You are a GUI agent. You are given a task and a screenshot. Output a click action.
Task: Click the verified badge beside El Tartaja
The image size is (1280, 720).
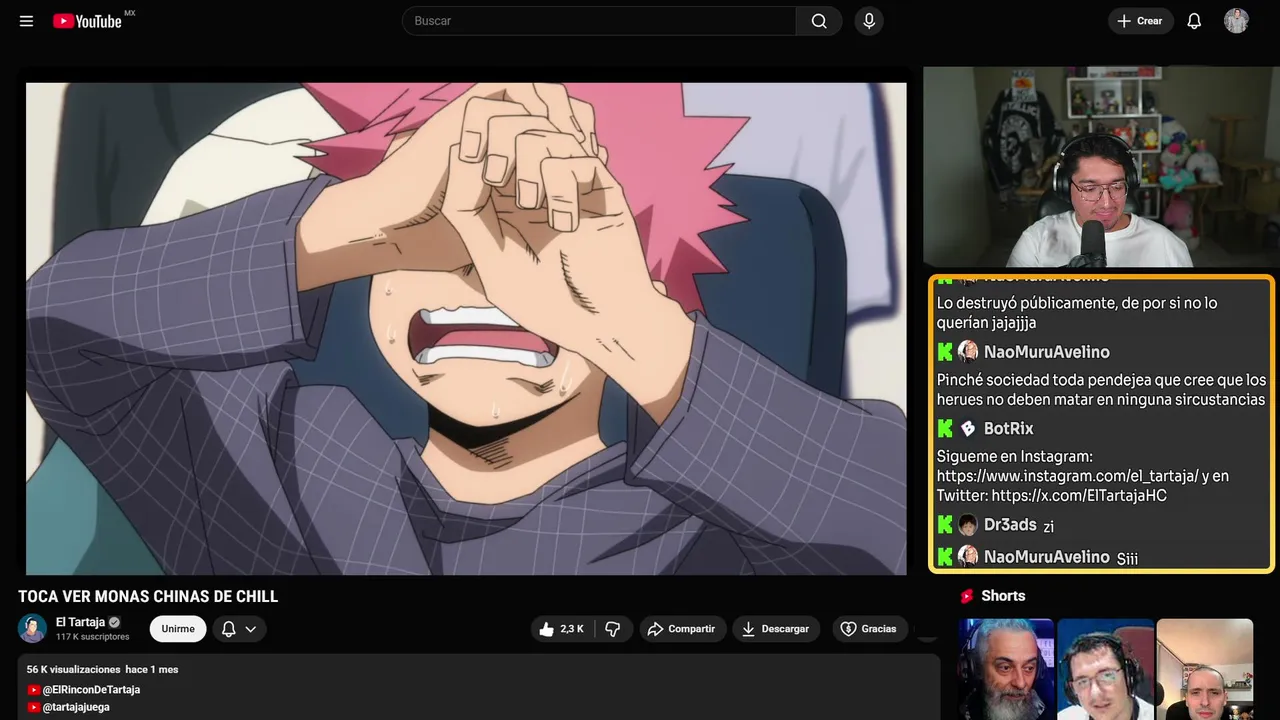(114, 622)
